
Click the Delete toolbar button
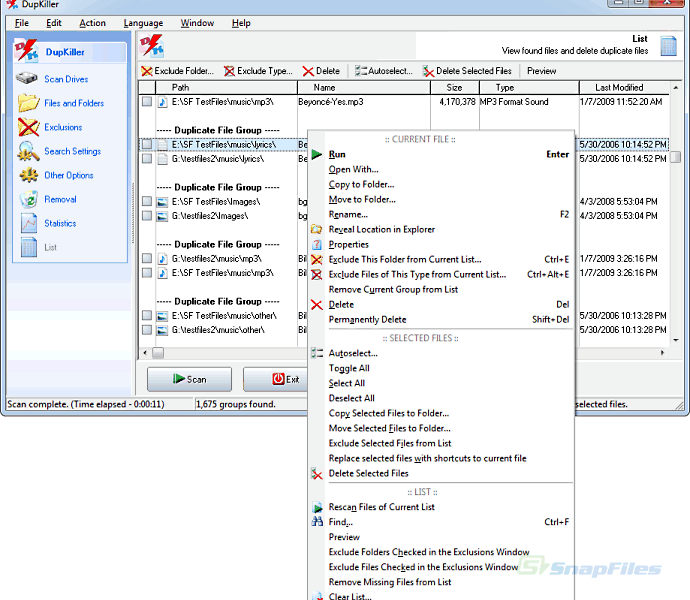321,71
